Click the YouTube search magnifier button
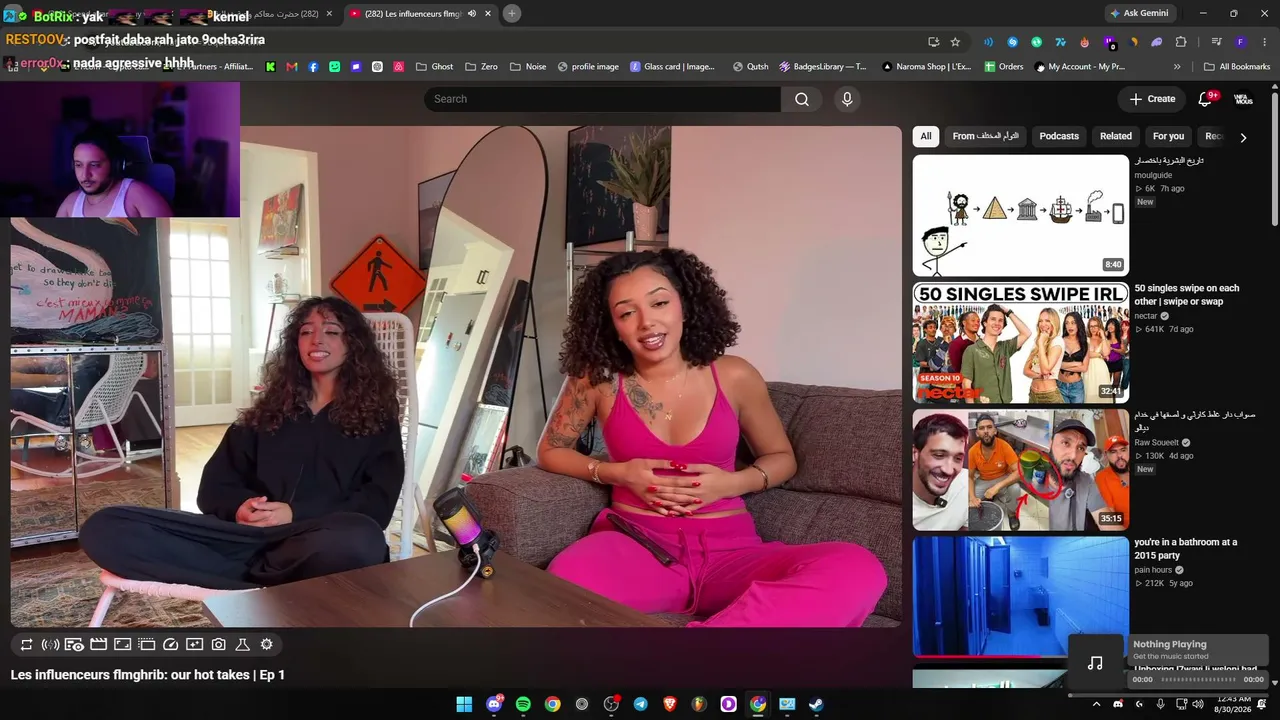The height and width of the screenshot is (720, 1280). 802,99
